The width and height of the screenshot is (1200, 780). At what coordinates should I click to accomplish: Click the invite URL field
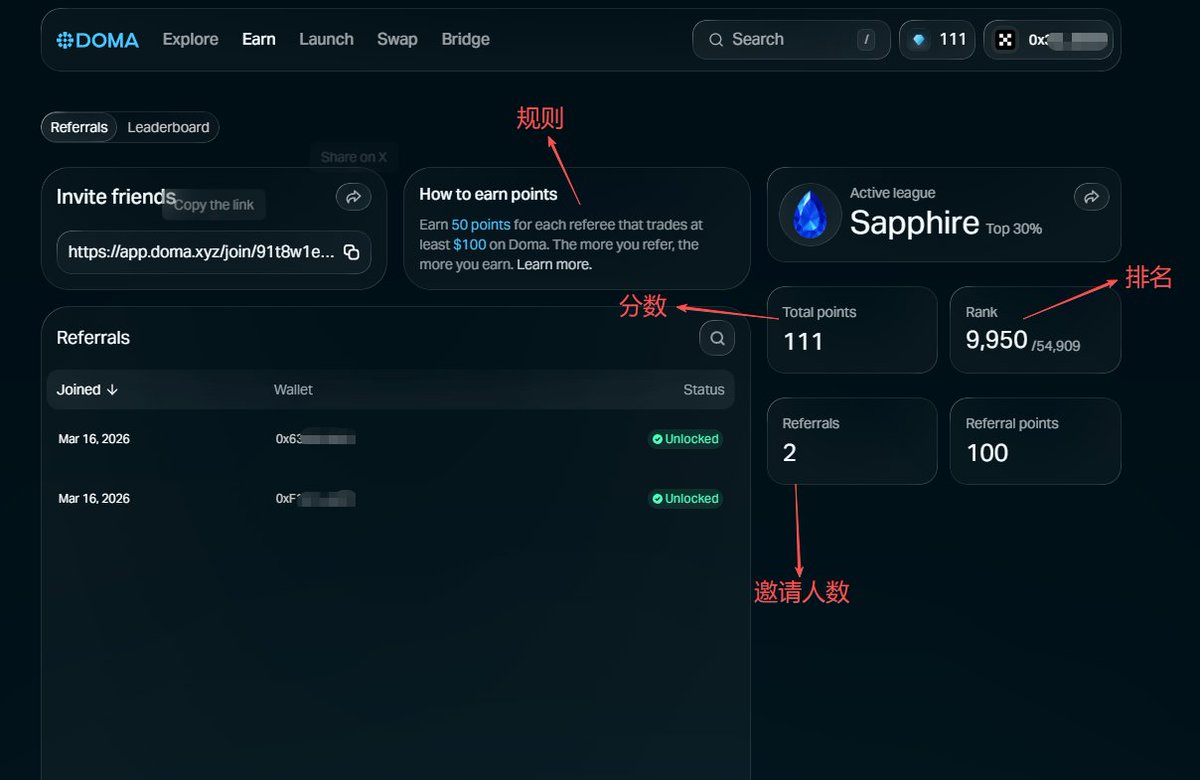214,252
